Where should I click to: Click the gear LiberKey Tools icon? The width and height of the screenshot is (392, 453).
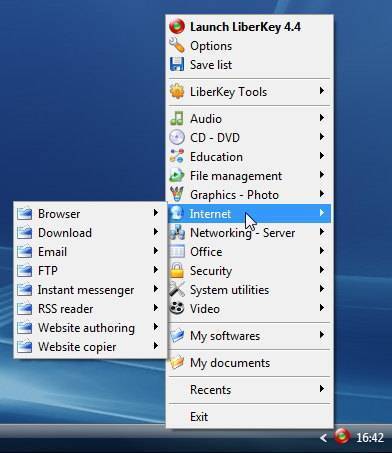click(177, 92)
